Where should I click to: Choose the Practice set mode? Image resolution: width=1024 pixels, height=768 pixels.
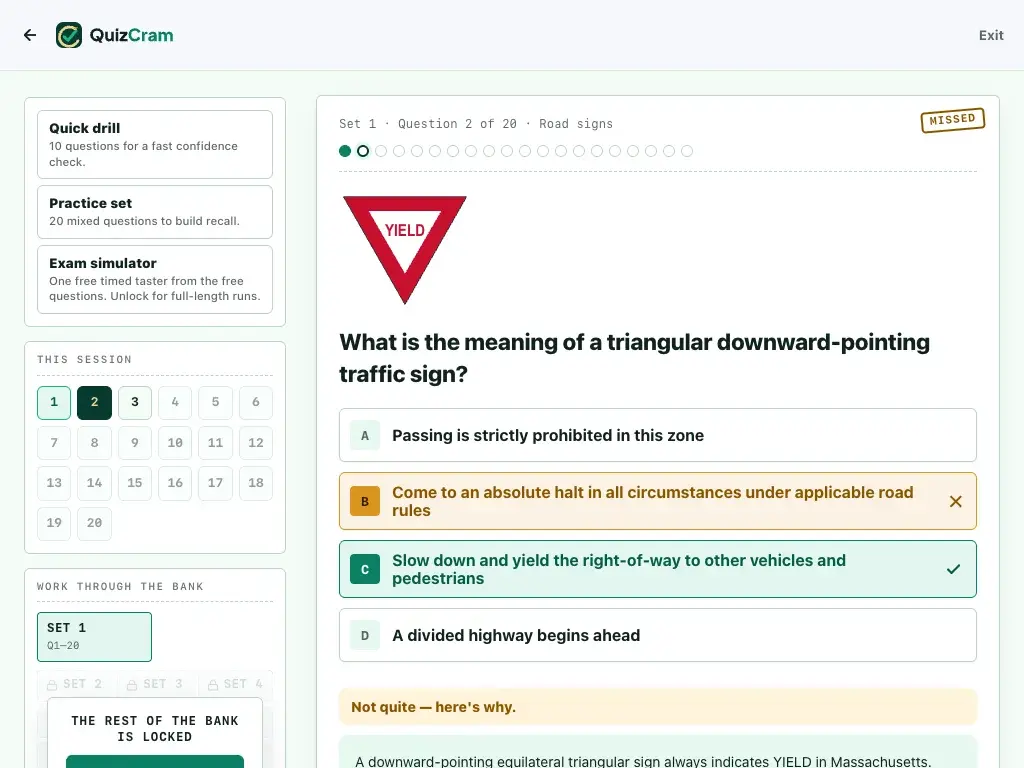click(155, 212)
